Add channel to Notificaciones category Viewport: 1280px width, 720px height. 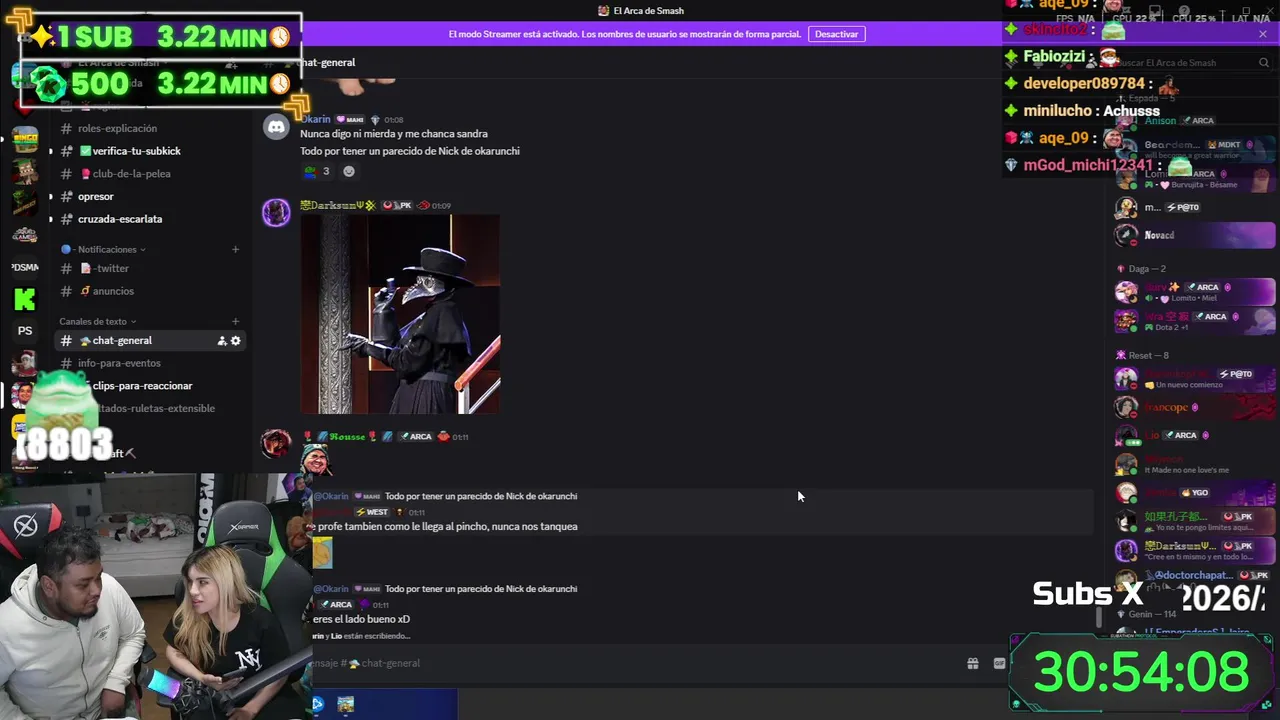pyautogui.click(x=236, y=249)
